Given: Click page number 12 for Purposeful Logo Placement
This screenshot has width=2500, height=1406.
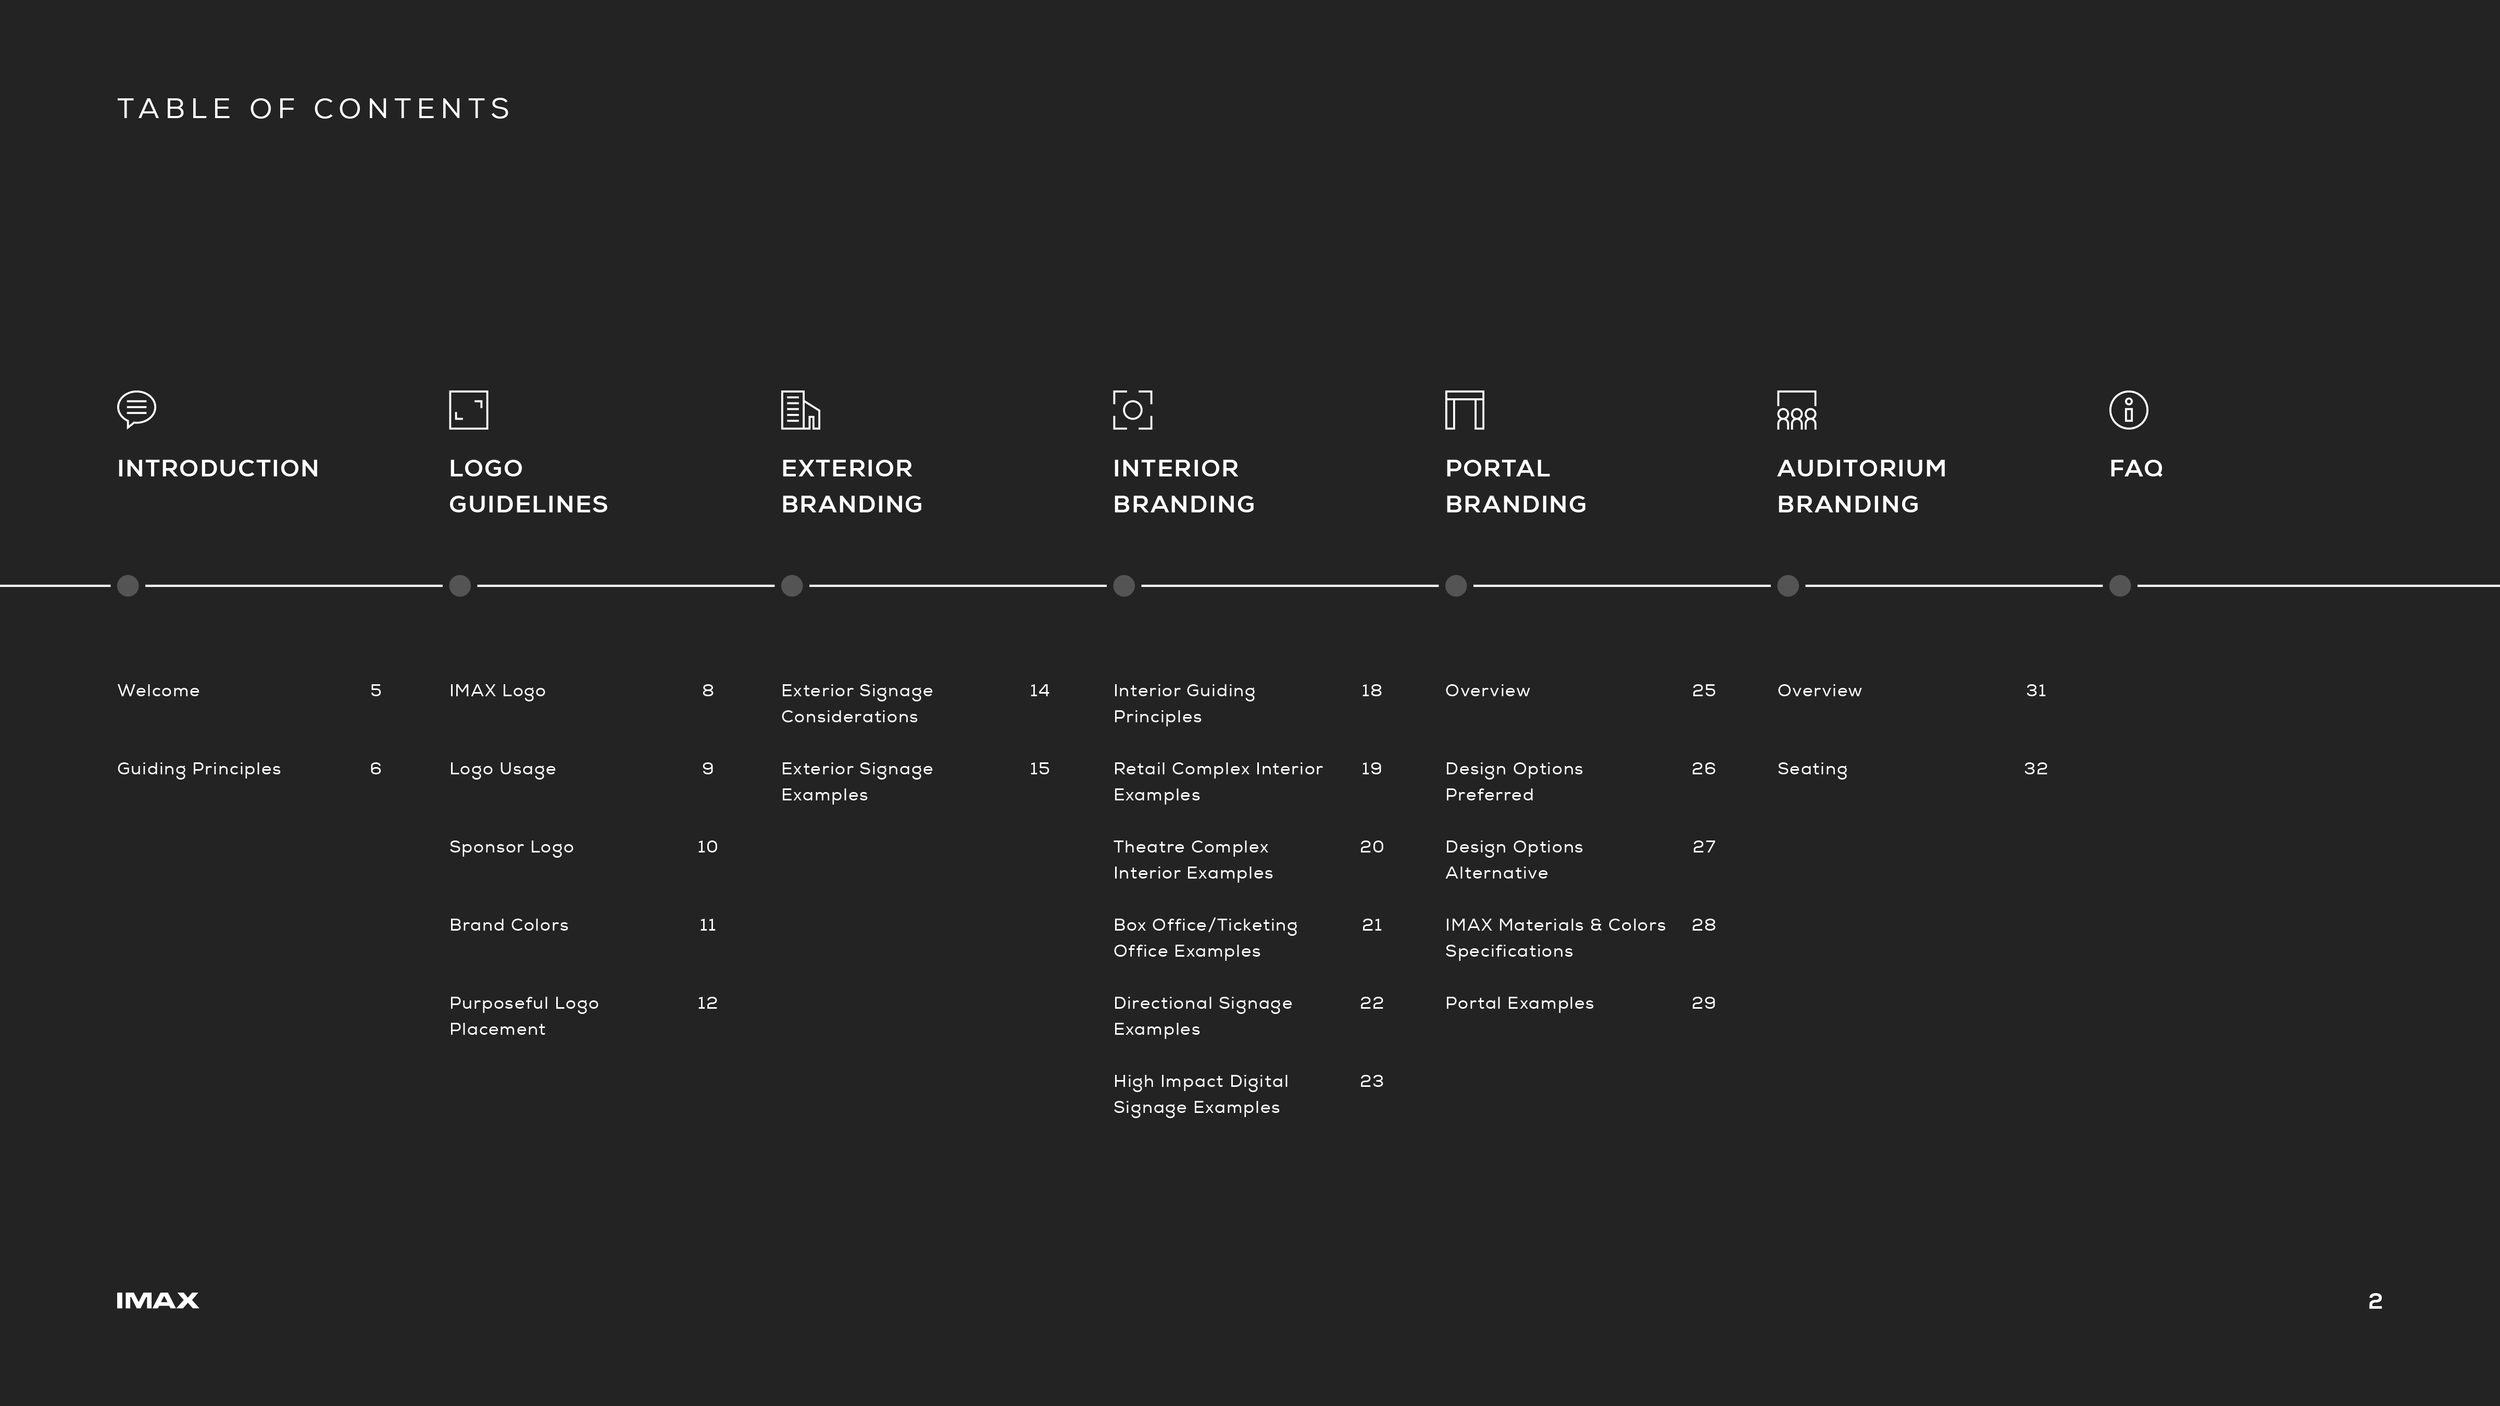Looking at the screenshot, I should [708, 1003].
